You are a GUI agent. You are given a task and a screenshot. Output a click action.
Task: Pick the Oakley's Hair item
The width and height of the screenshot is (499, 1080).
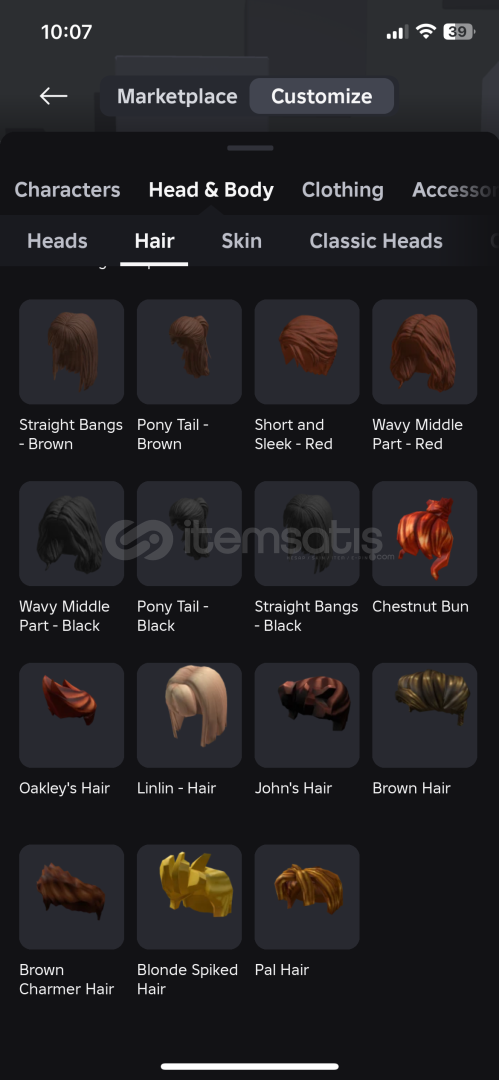pyautogui.click(x=72, y=715)
